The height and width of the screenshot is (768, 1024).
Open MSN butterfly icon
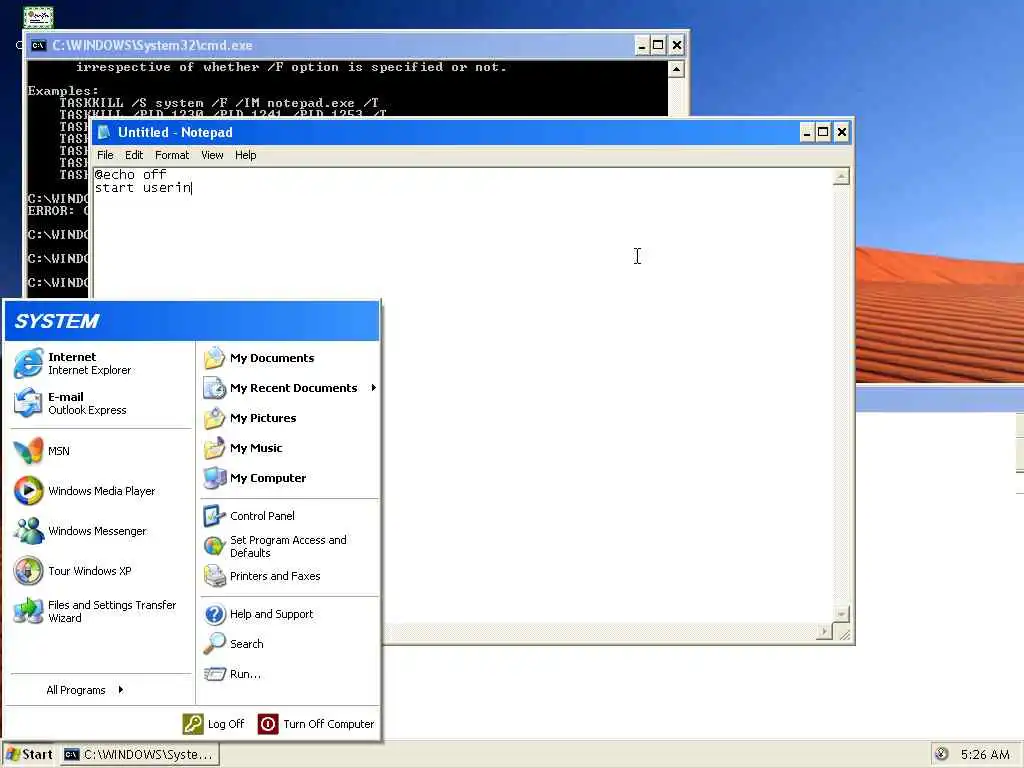tap(28, 451)
